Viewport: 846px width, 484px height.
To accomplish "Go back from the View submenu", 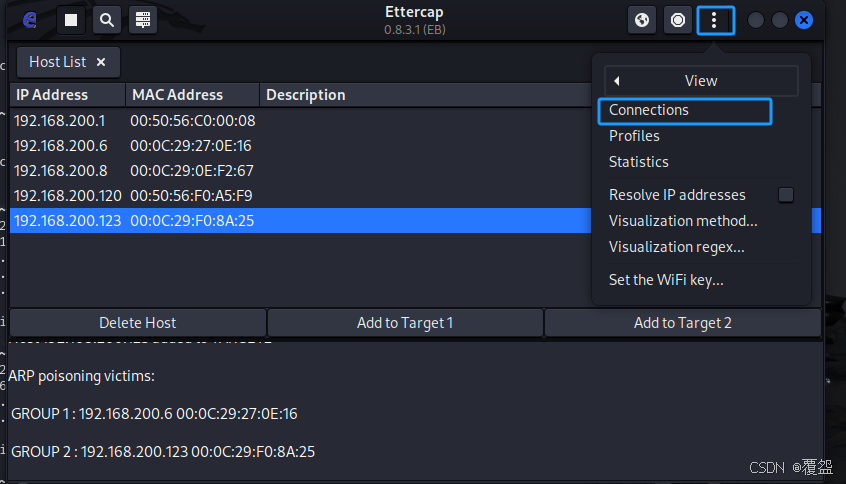I will tap(701, 81).
